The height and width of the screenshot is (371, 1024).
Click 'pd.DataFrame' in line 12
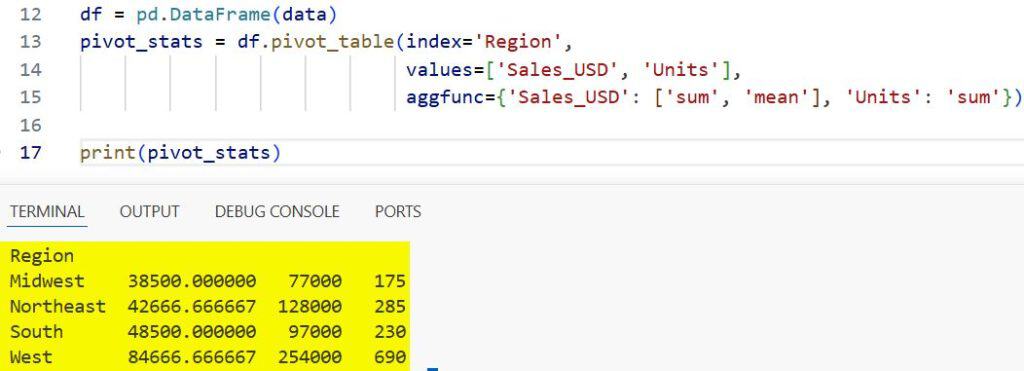[x=204, y=14]
